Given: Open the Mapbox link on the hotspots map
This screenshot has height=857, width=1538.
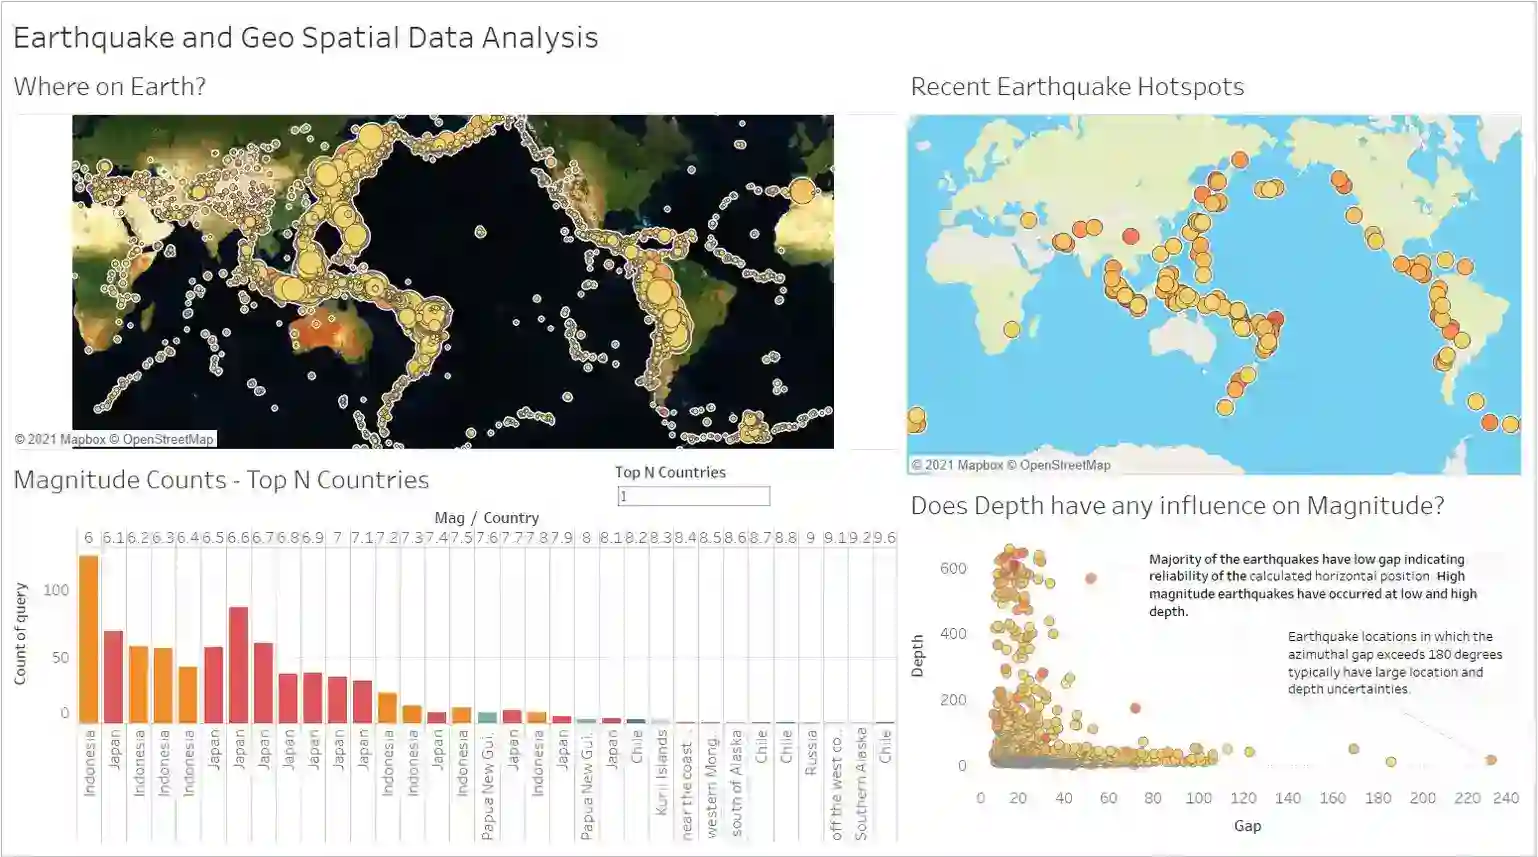Looking at the screenshot, I should tap(980, 465).
